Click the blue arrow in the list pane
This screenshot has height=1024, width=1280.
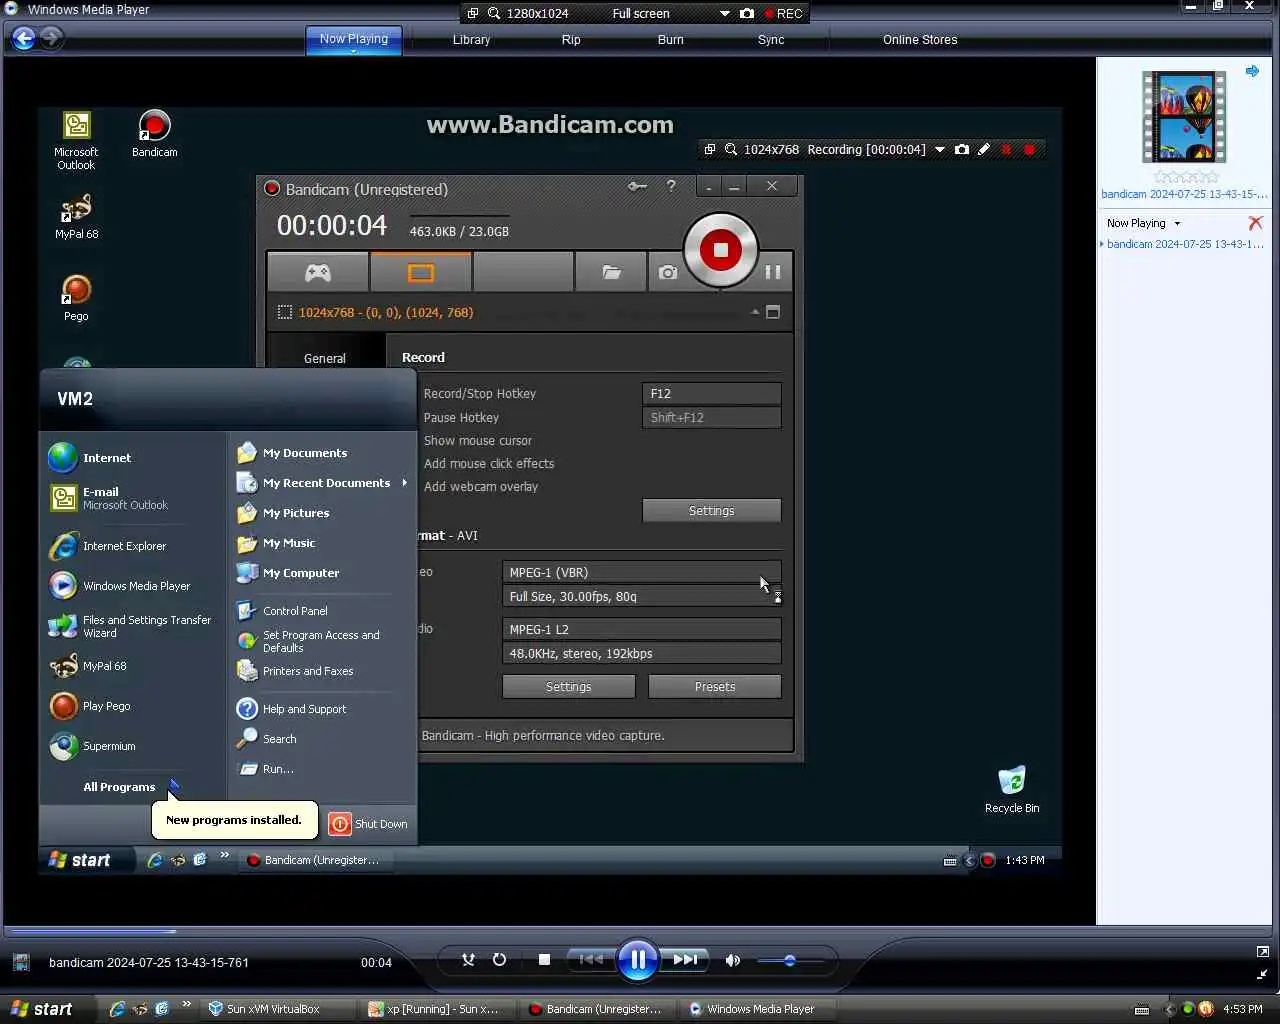coord(1252,71)
